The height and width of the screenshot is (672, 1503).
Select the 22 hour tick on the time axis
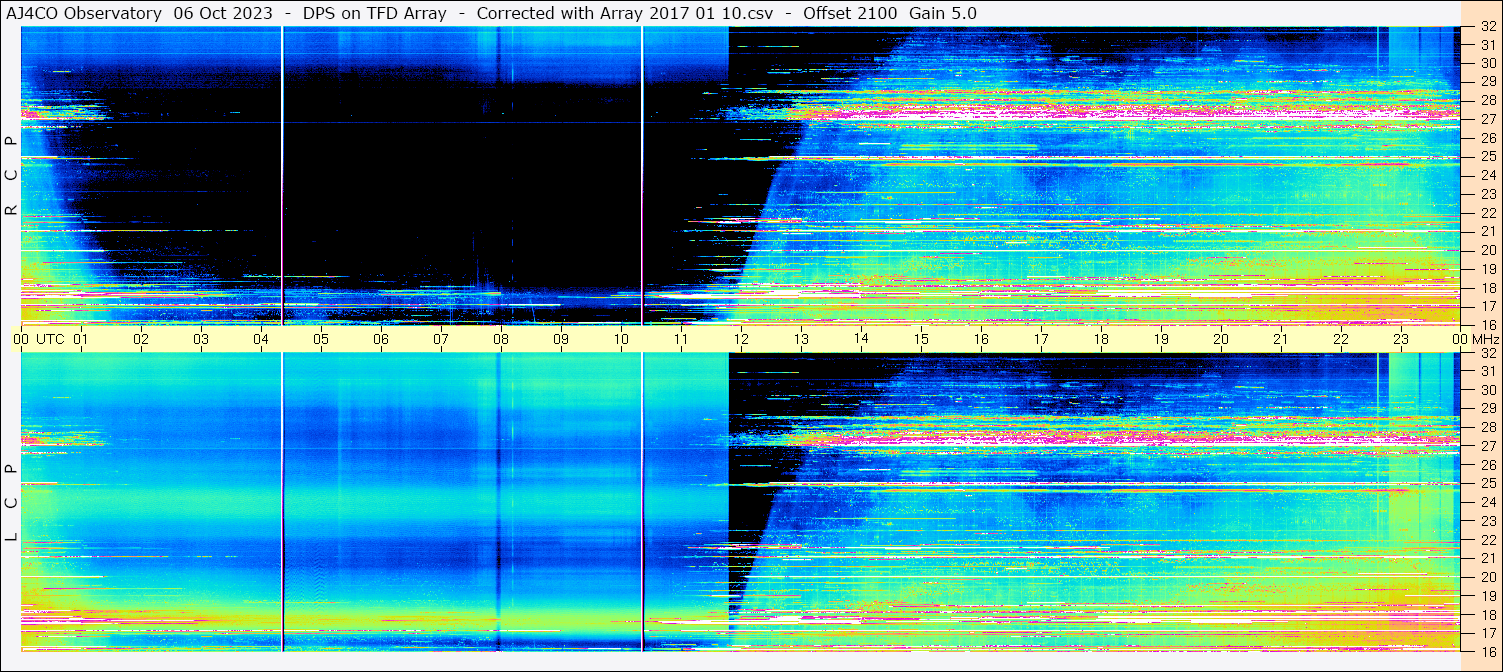click(x=1341, y=339)
